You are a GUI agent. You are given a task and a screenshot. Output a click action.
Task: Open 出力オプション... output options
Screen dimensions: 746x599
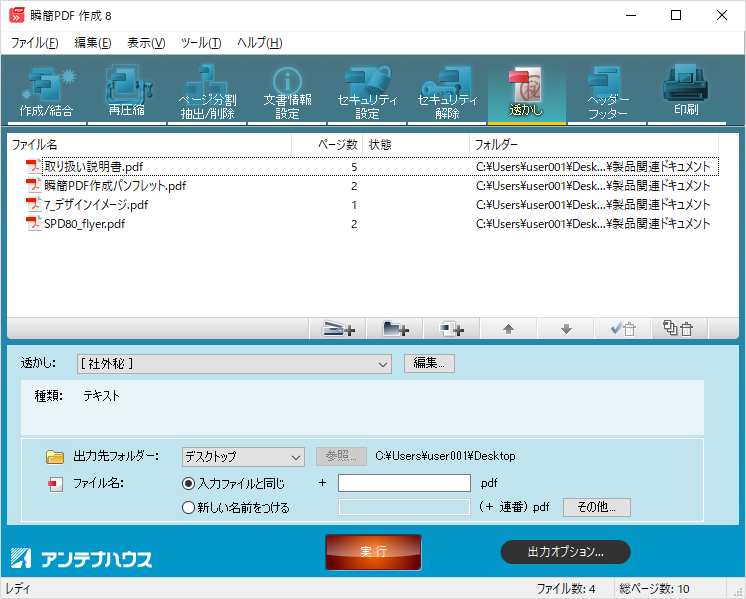(x=565, y=552)
